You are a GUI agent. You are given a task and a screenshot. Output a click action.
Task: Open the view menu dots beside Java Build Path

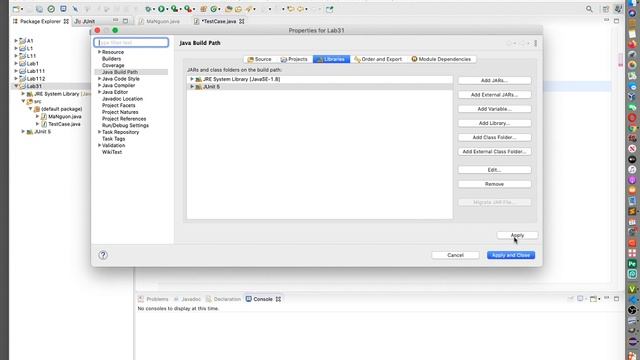(x=536, y=43)
